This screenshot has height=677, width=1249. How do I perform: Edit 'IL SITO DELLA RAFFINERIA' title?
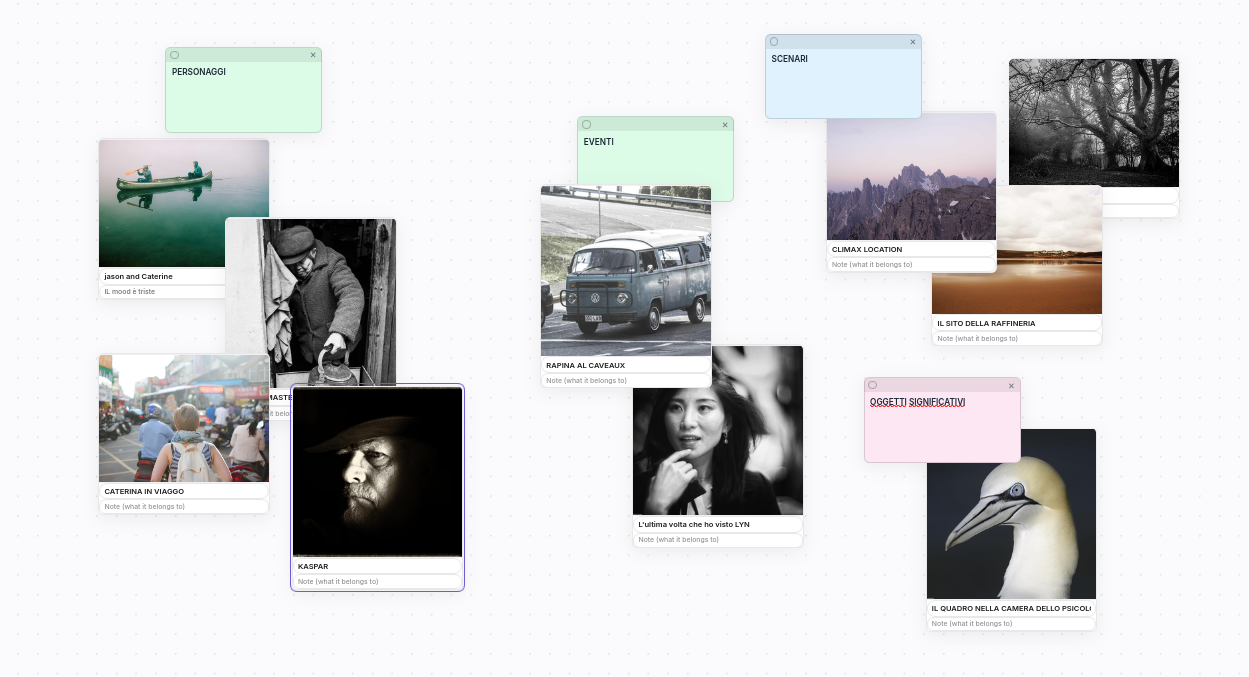(x=1017, y=324)
